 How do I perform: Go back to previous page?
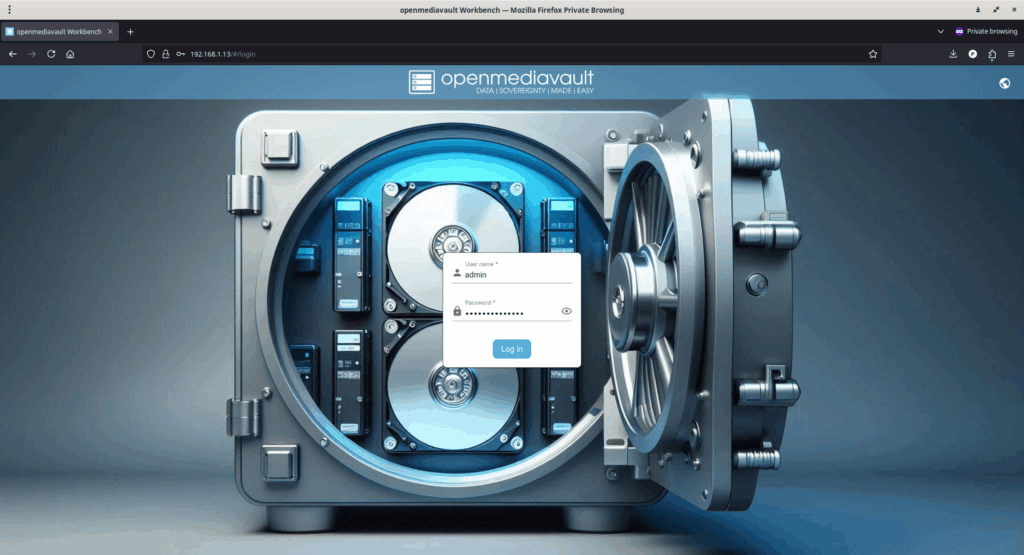coord(12,54)
